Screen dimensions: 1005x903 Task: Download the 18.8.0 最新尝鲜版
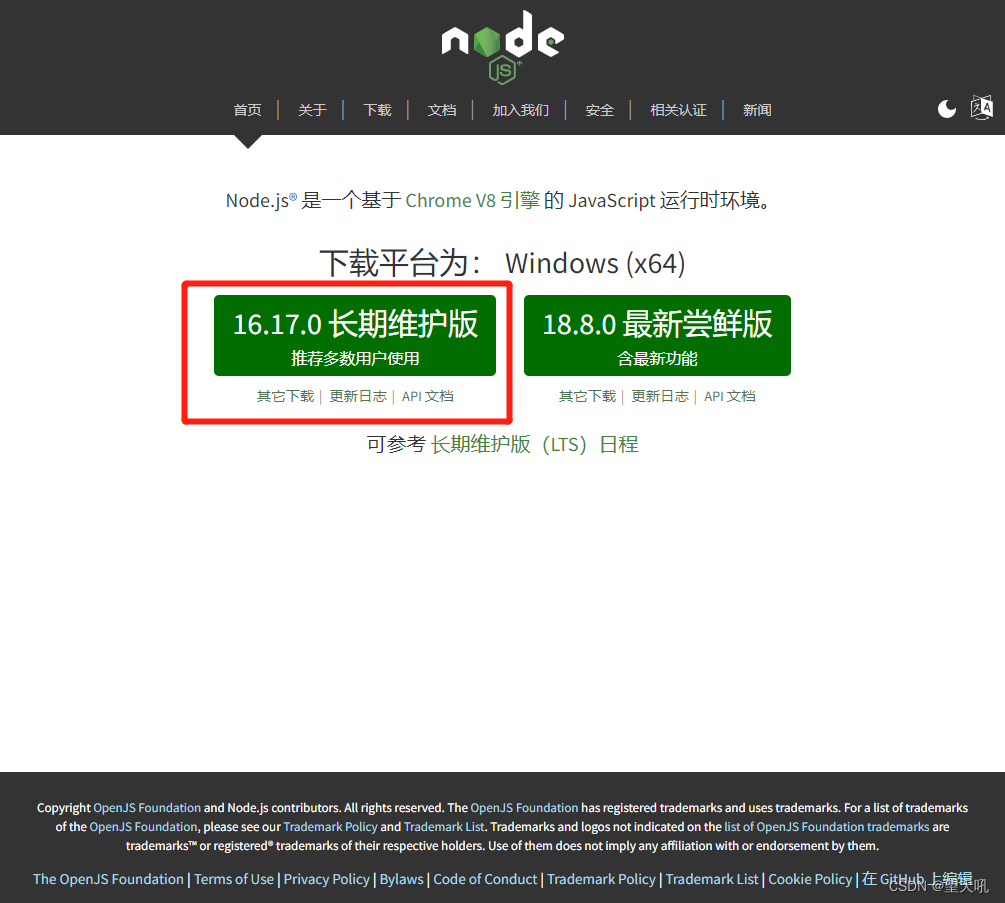[x=657, y=335]
